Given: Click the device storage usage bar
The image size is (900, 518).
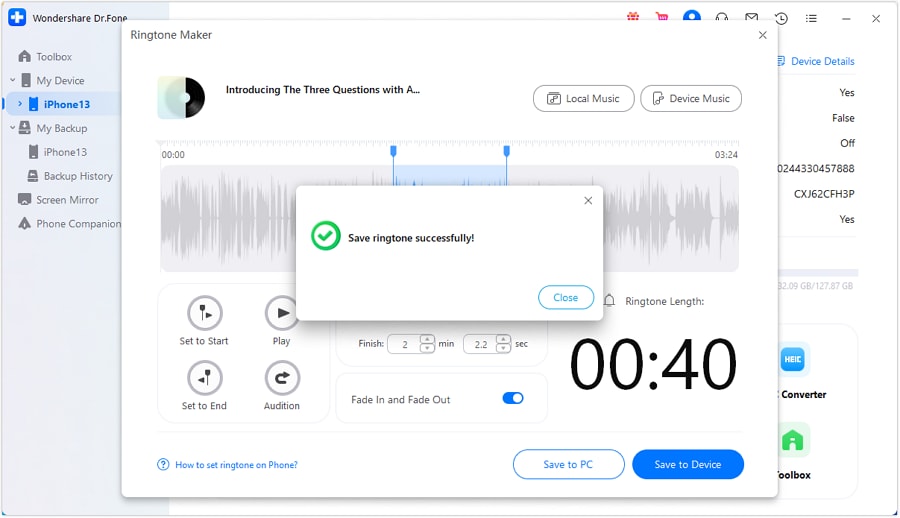Looking at the screenshot, I should [818, 273].
